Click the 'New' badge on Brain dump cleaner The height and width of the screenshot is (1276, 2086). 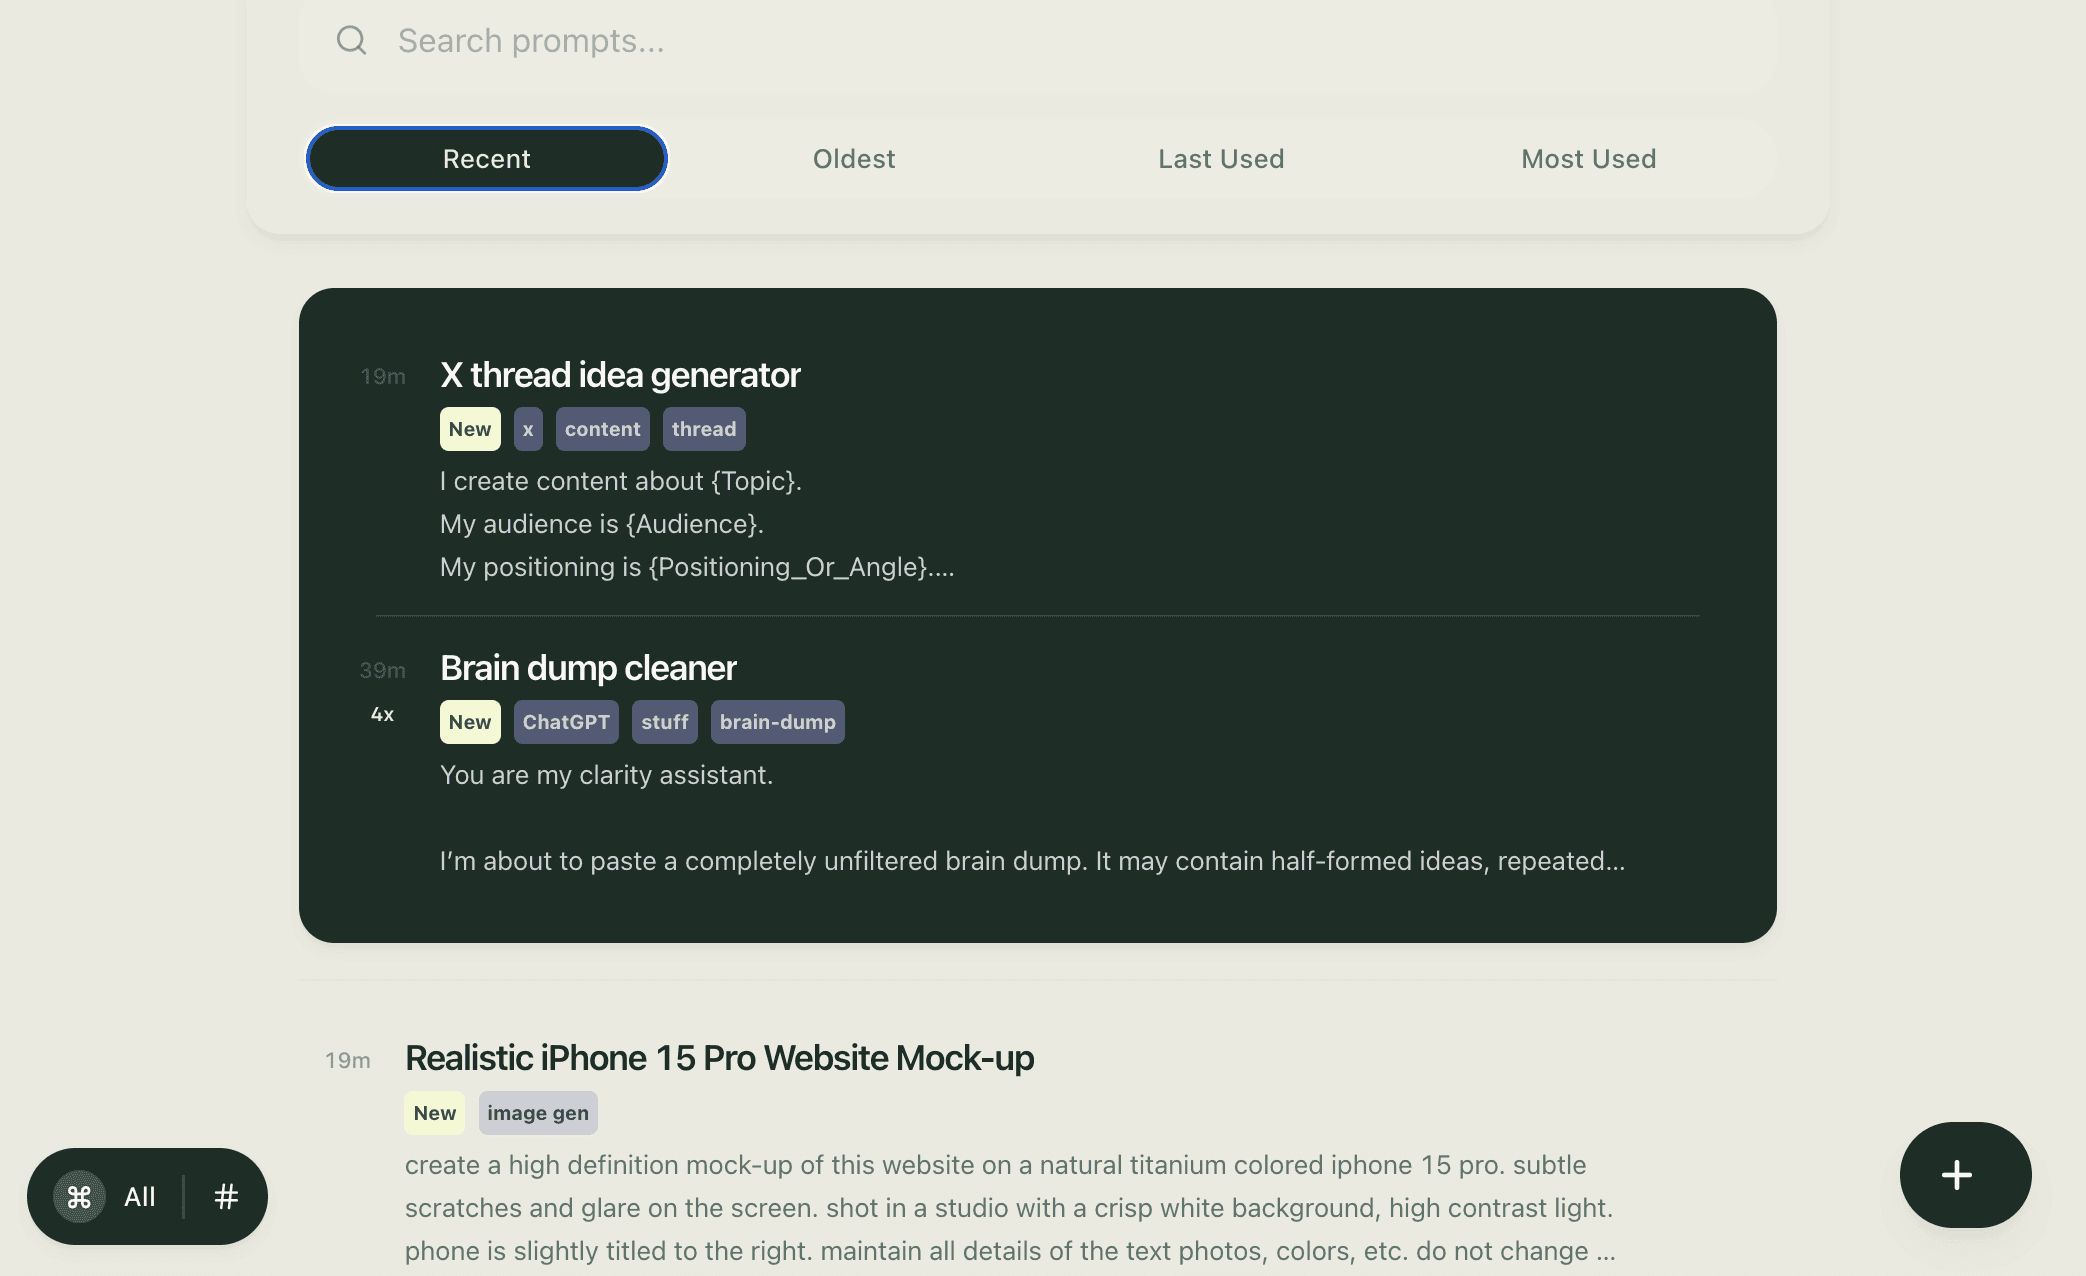click(x=469, y=721)
